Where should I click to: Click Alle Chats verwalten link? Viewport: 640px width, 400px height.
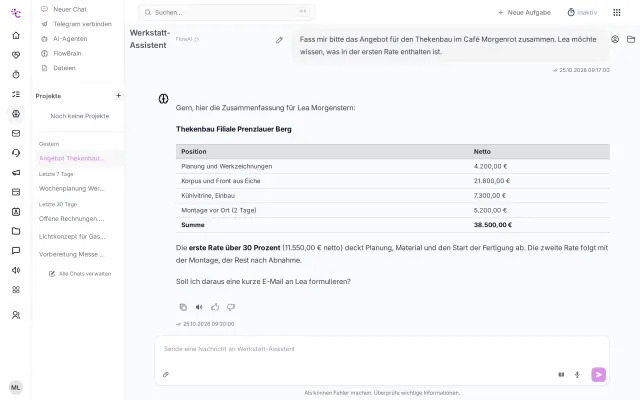pyautogui.click(x=80, y=274)
